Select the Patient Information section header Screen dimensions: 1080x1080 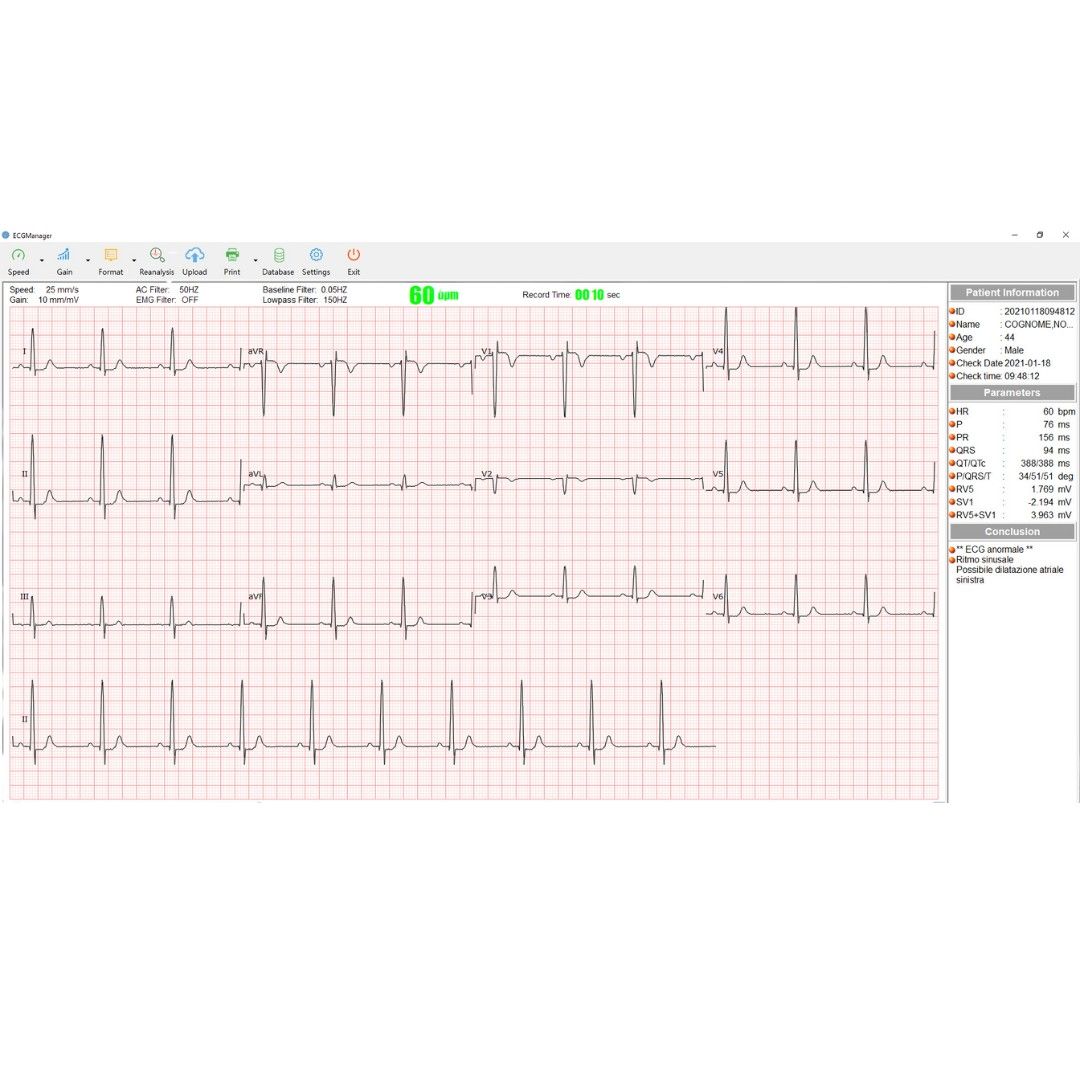pos(1011,292)
